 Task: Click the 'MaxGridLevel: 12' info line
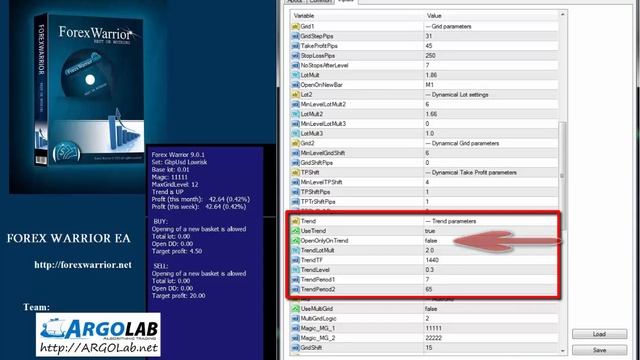click(x=175, y=184)
